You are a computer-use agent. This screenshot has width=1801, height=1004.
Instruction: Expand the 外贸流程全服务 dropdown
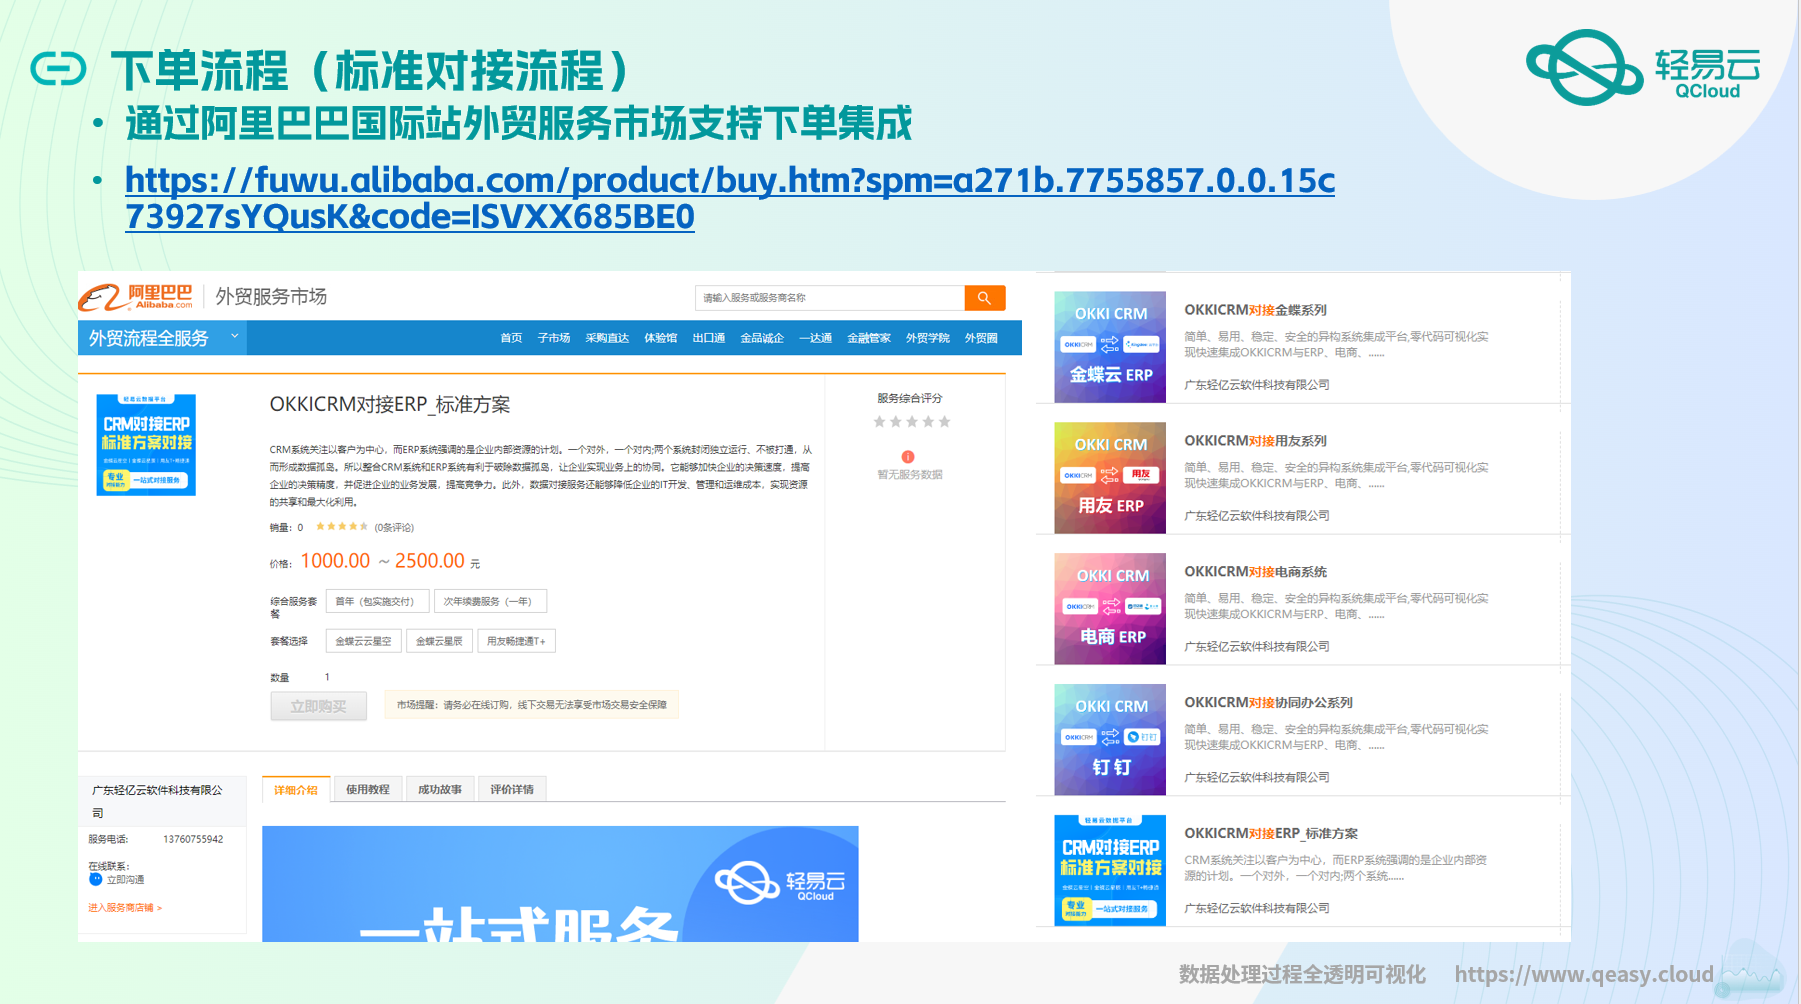(x=162, y=338)
